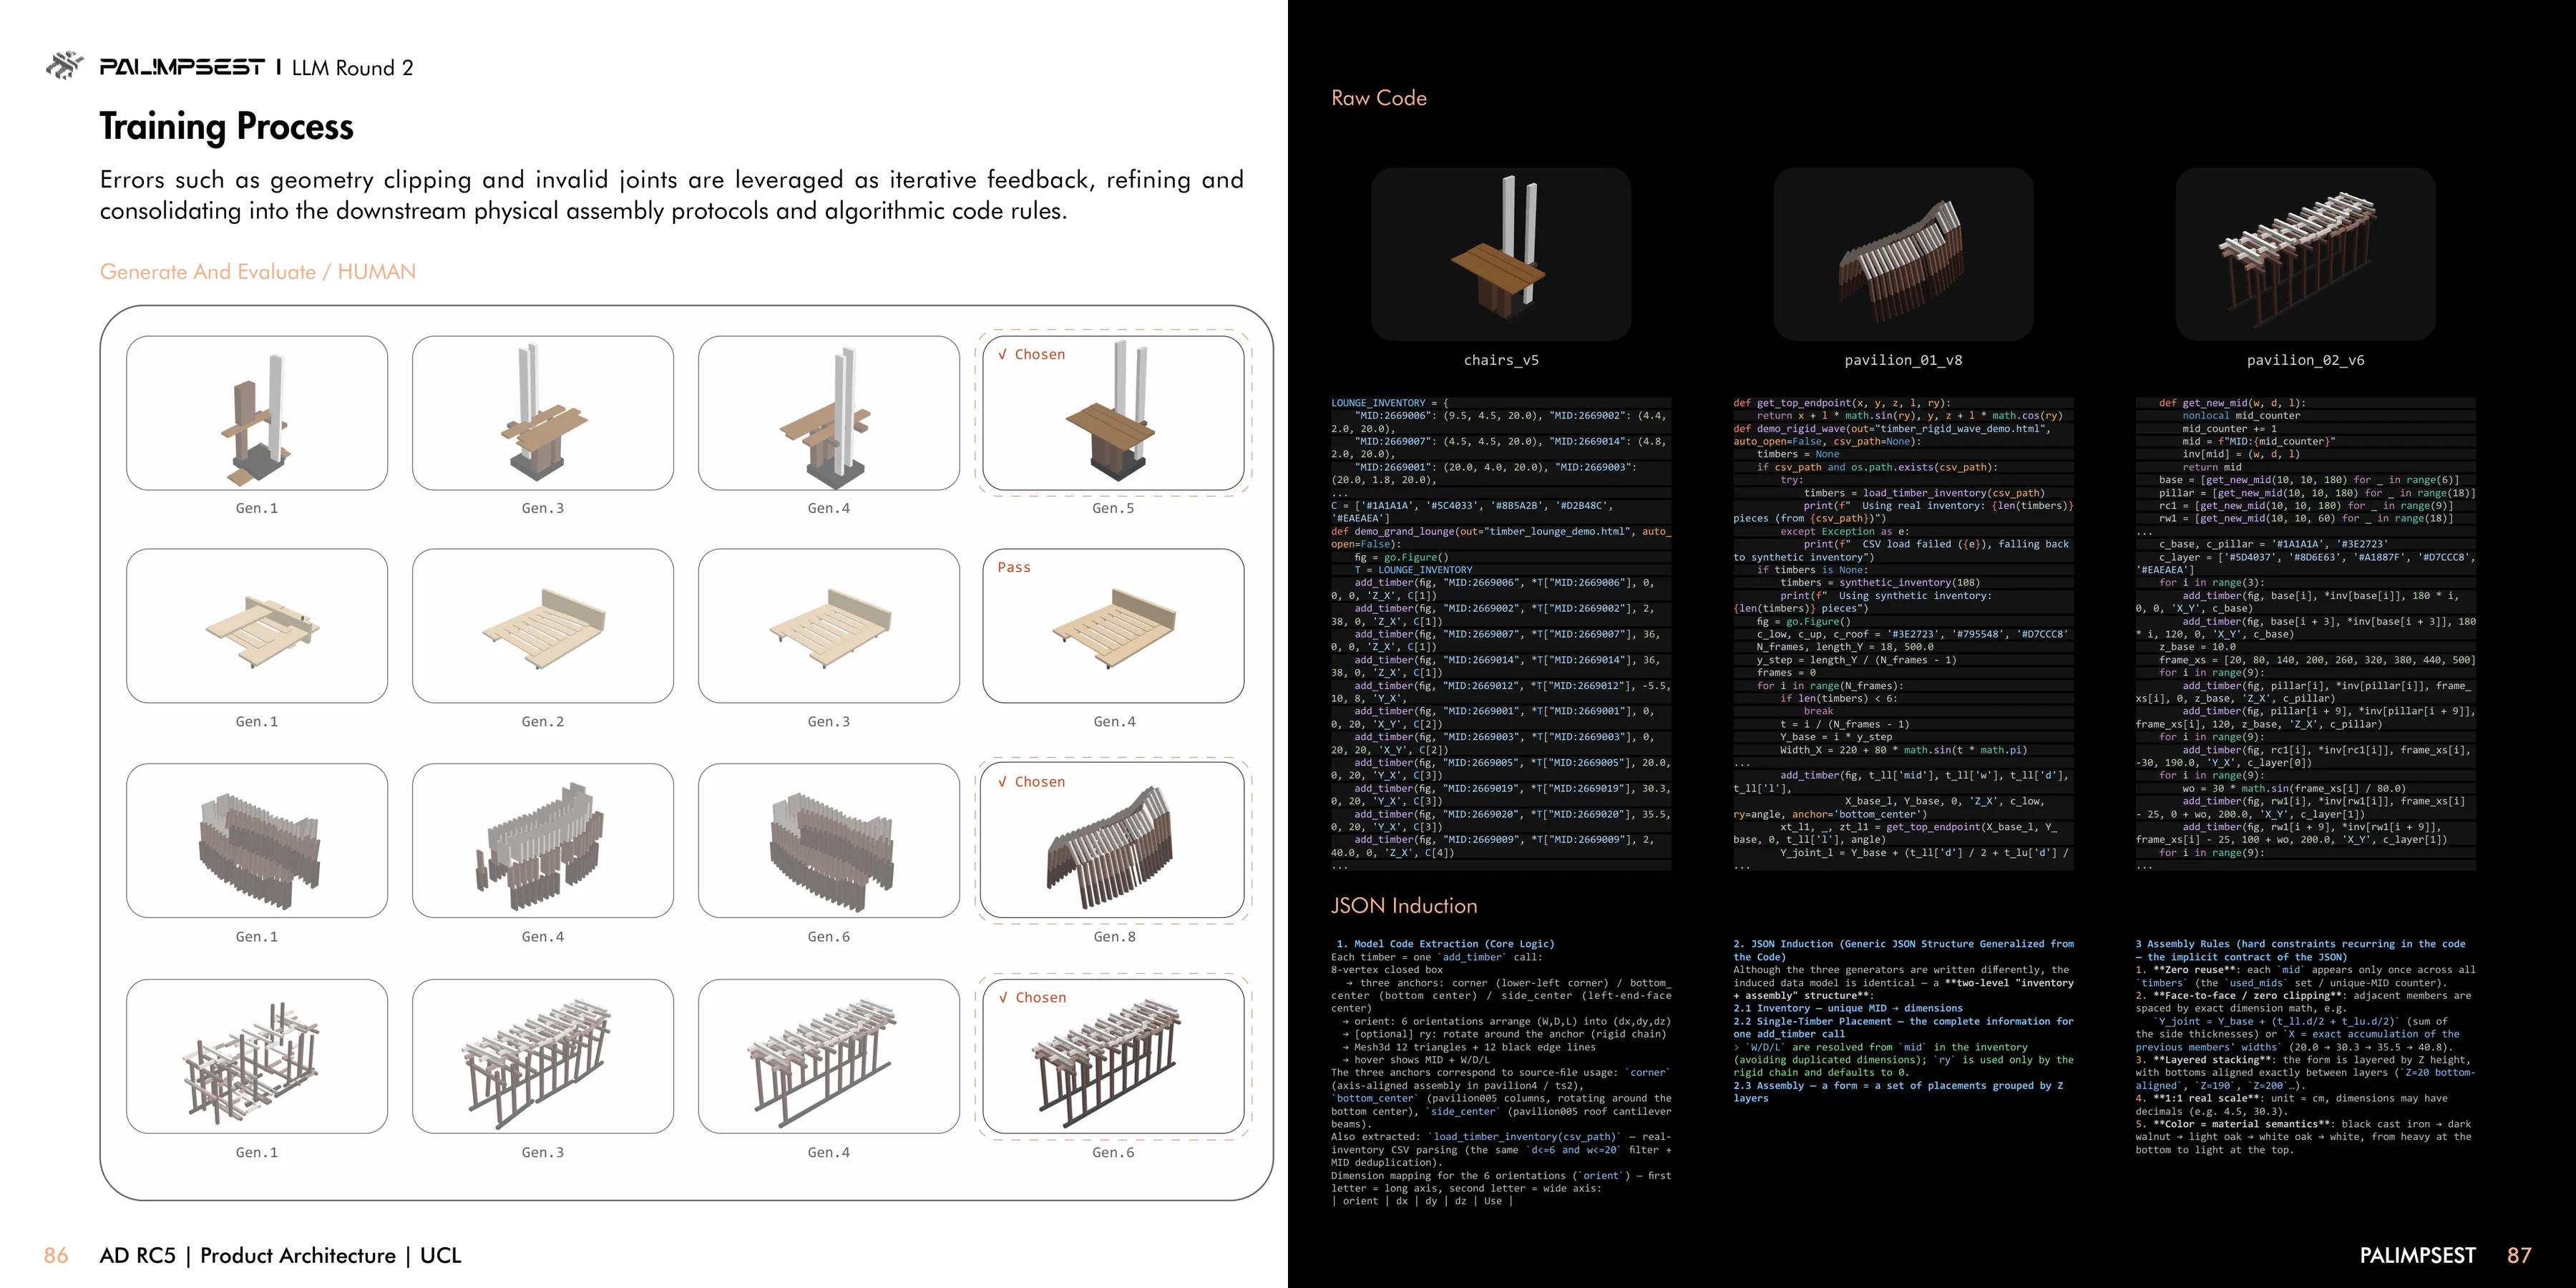Open the bed Gen.4 Pass thumbnail
This screenshot has height=1288, width=2576.
coord(1113,626)
